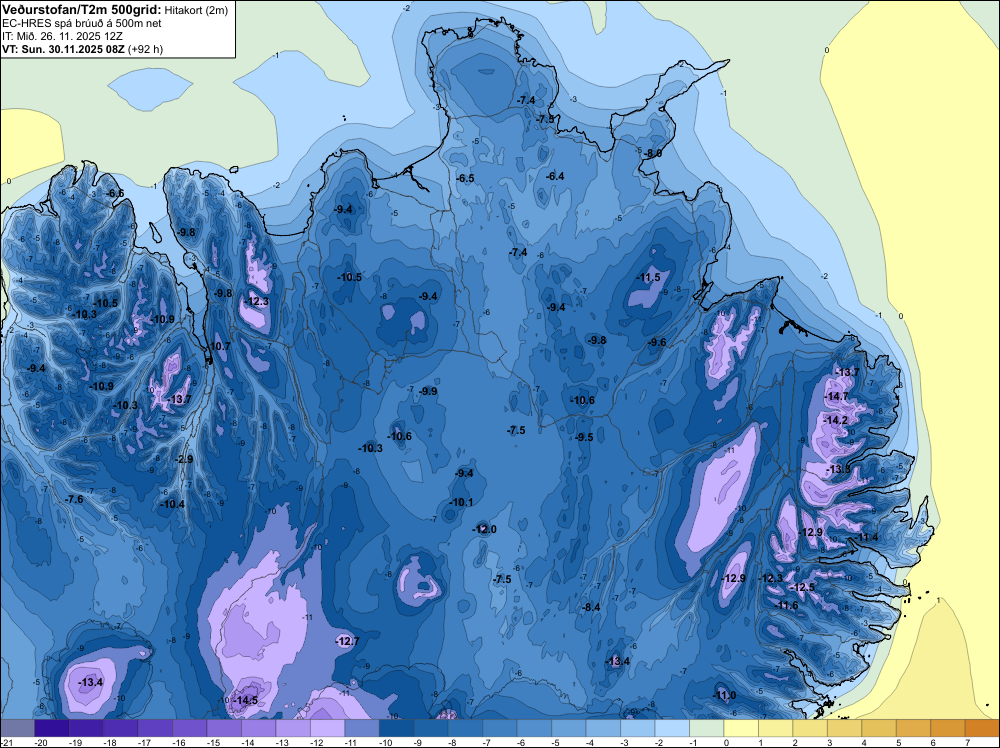Select the legend swatch above -16
This screenshot has width=1000, height=748.
(x=189, y=729)
